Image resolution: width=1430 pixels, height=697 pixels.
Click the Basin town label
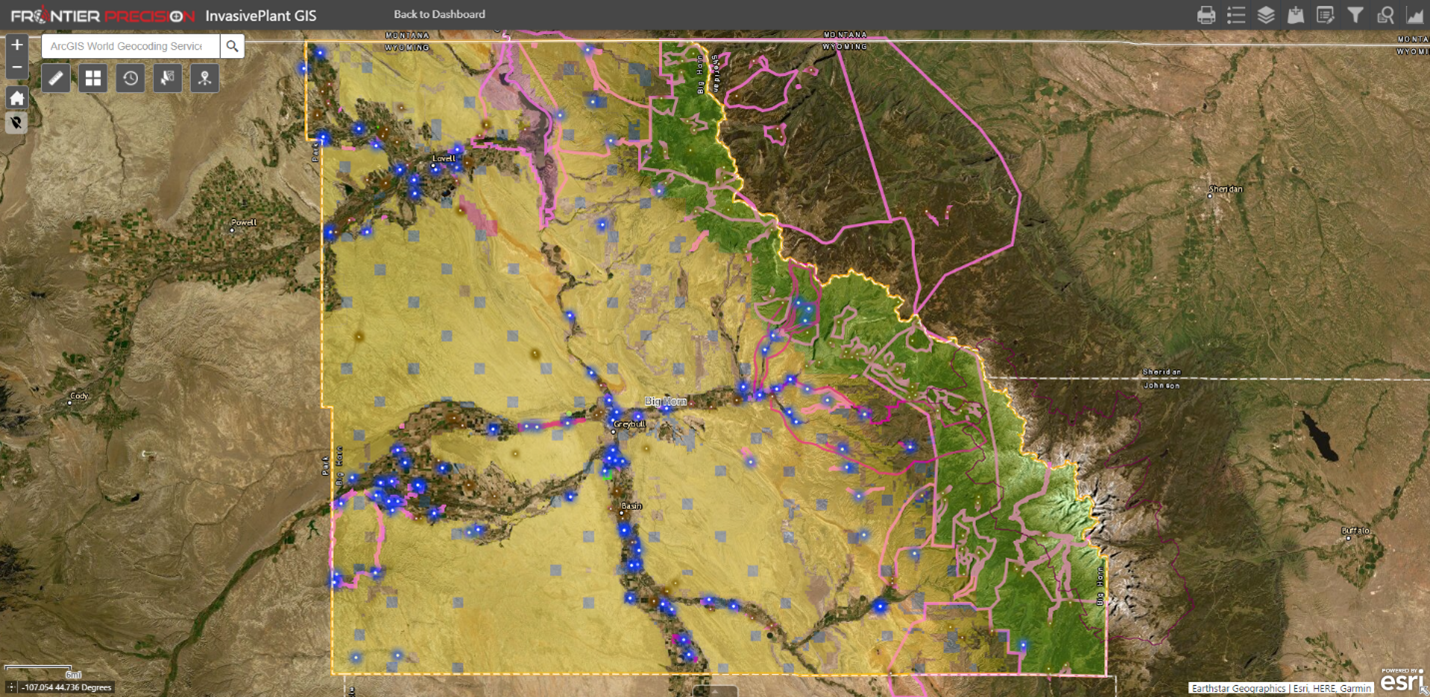[x=631, y=506]
